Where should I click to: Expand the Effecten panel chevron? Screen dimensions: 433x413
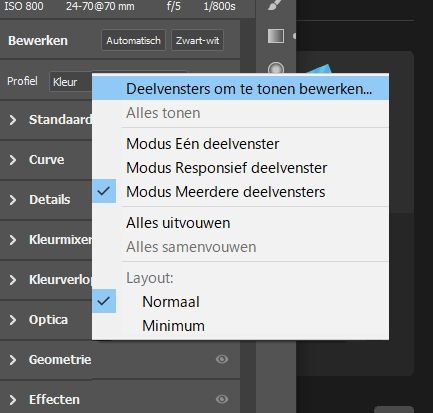13,400
